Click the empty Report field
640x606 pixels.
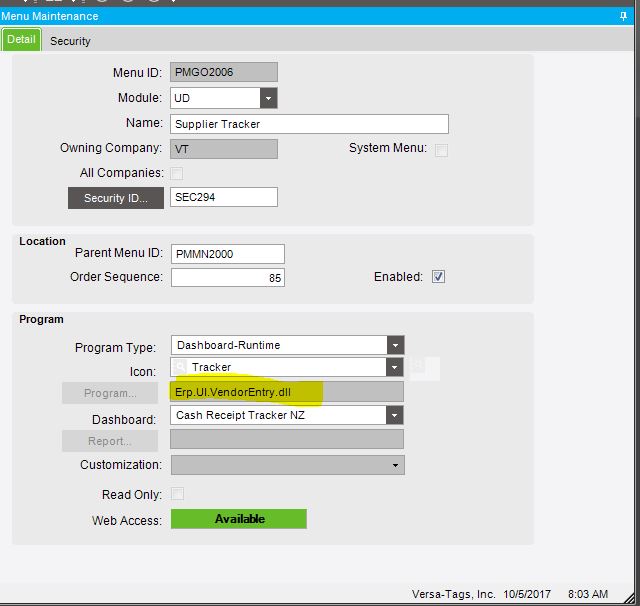pyautogui.click(x=287, y=439)
